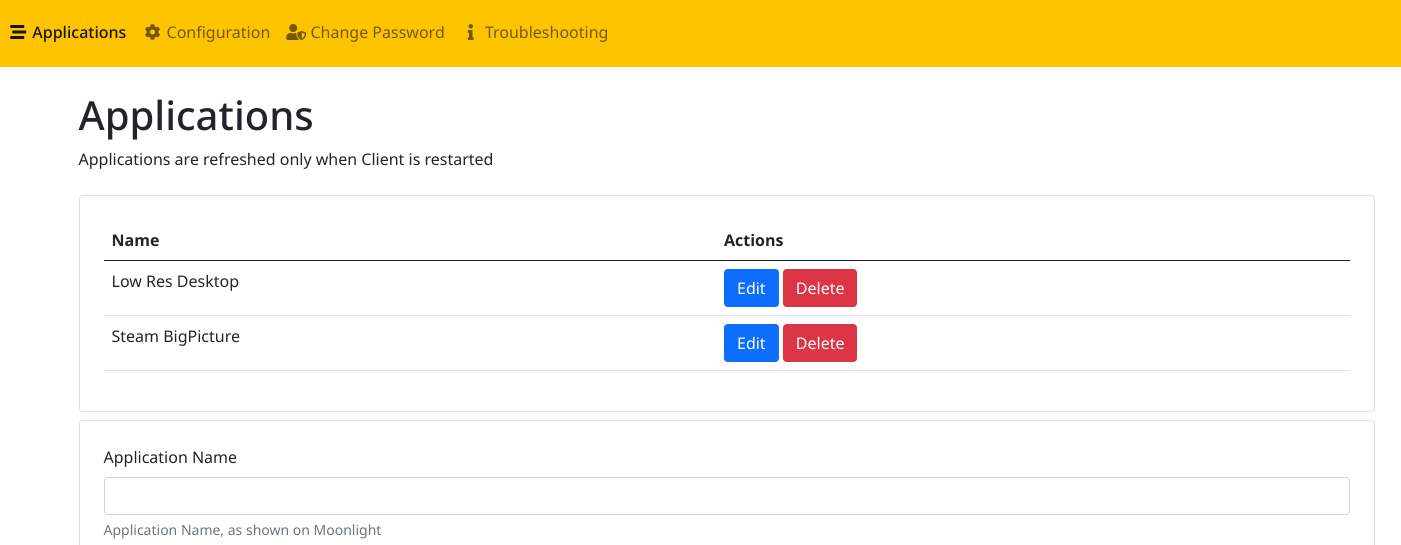Viewport: 1401px width, 545px height.
Task: Click the Troubleshooting info icon
Action: [470, 33]
